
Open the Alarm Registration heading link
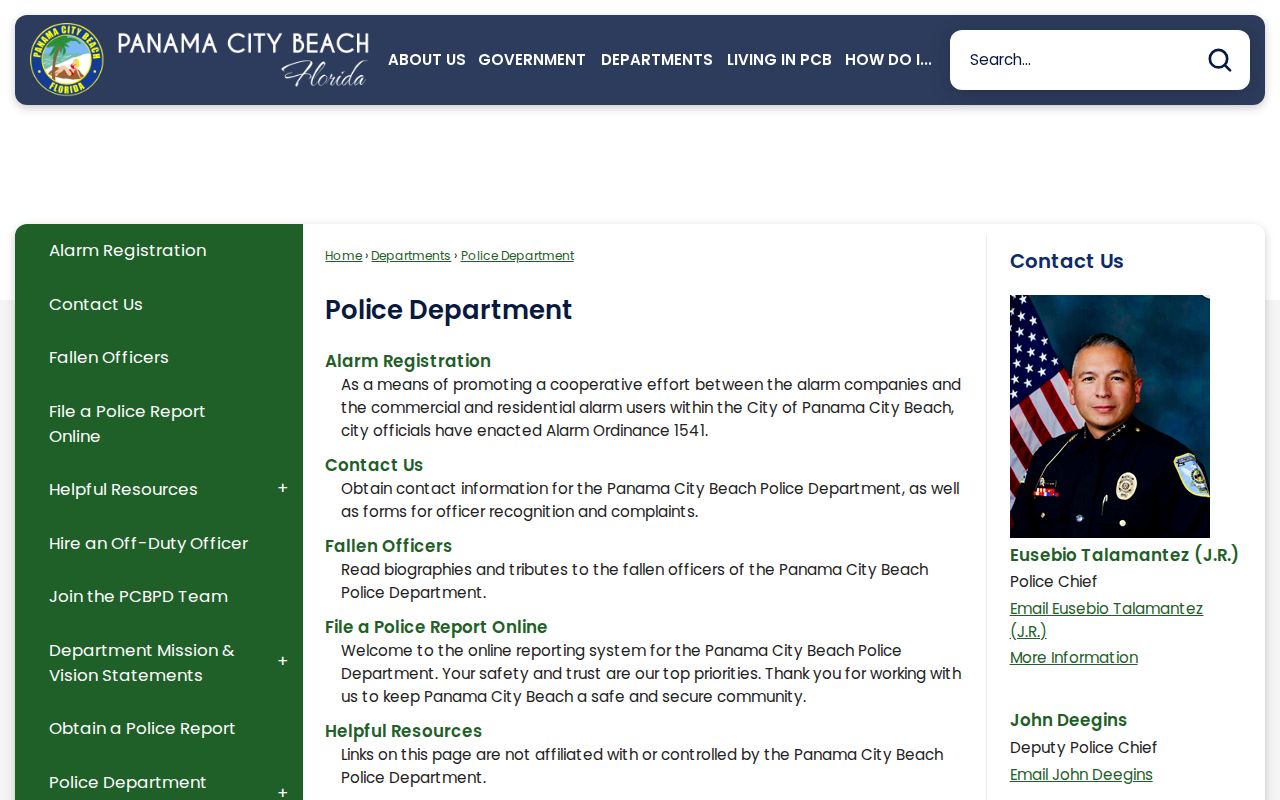point(408,361)
